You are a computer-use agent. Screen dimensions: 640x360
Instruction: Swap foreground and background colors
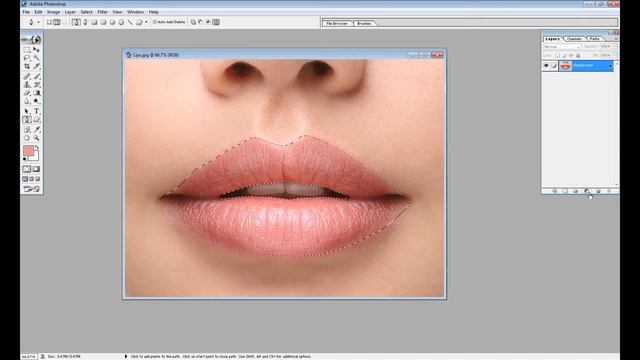(x=37, y=147)
